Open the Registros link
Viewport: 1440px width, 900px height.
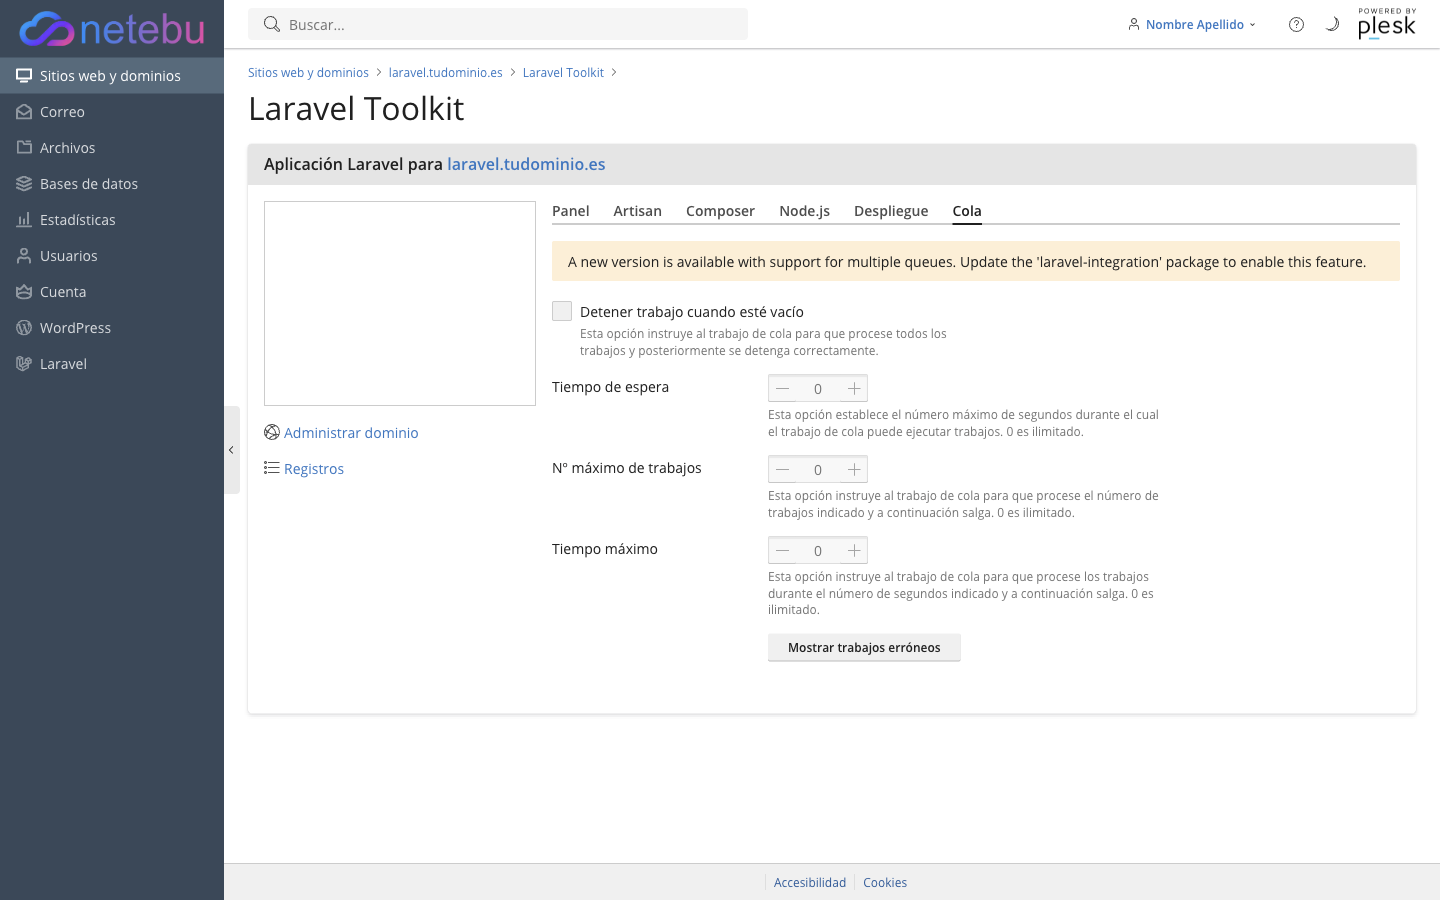pos(314,469)
